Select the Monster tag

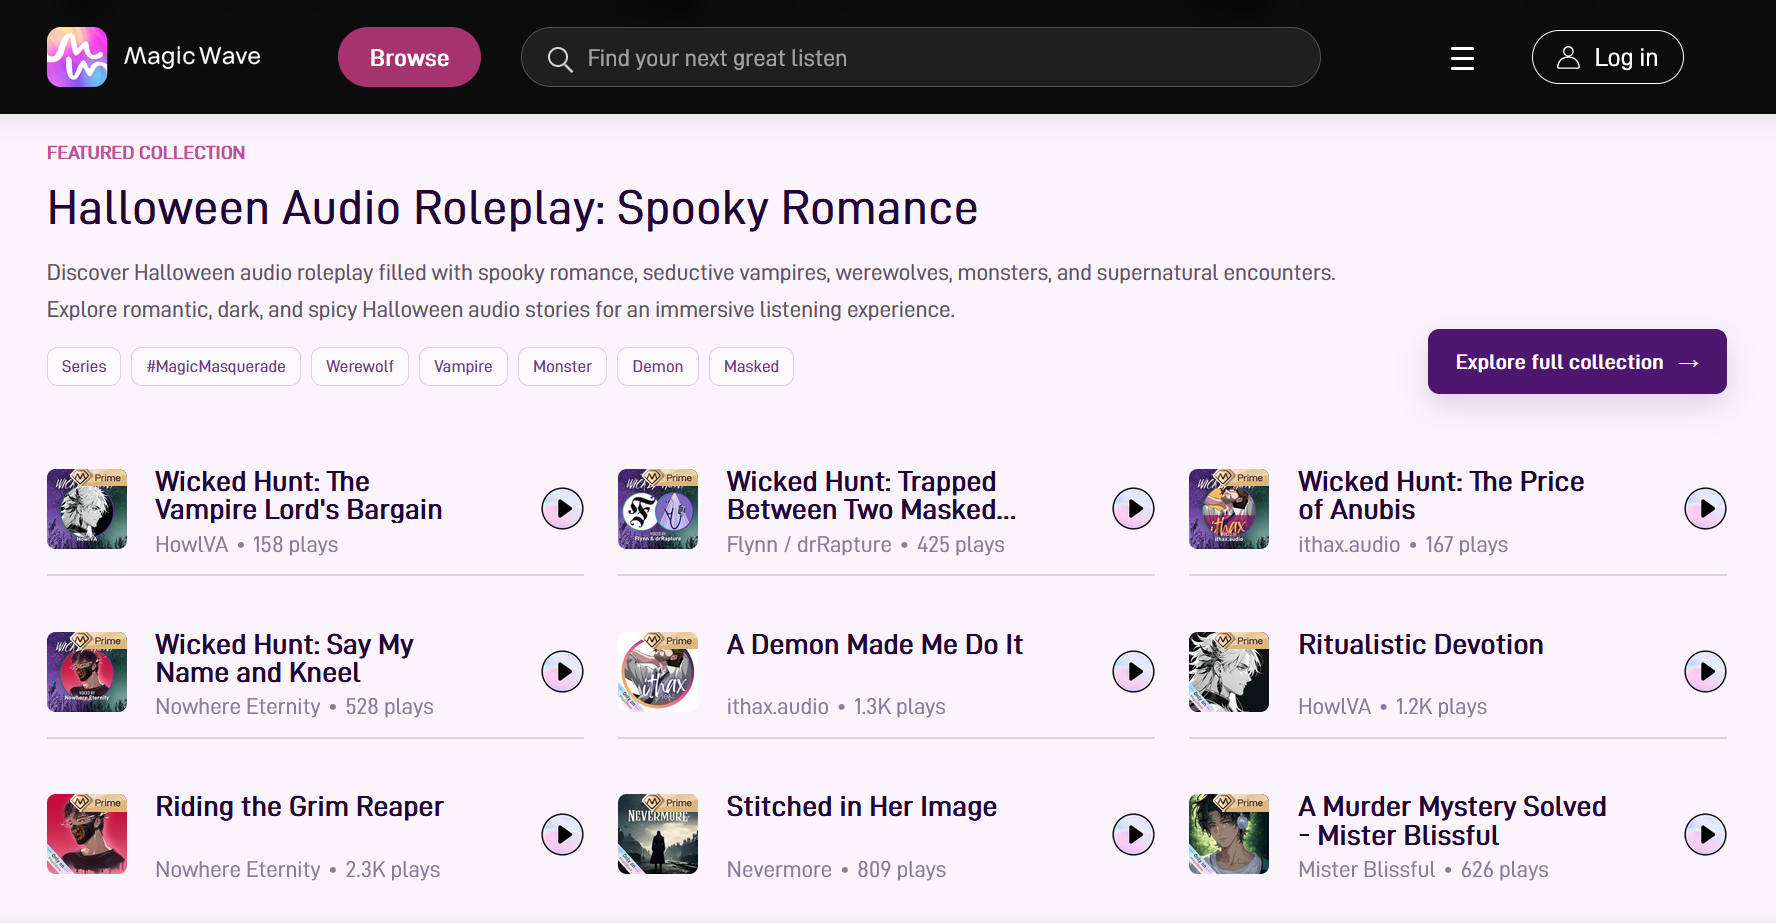562,366
